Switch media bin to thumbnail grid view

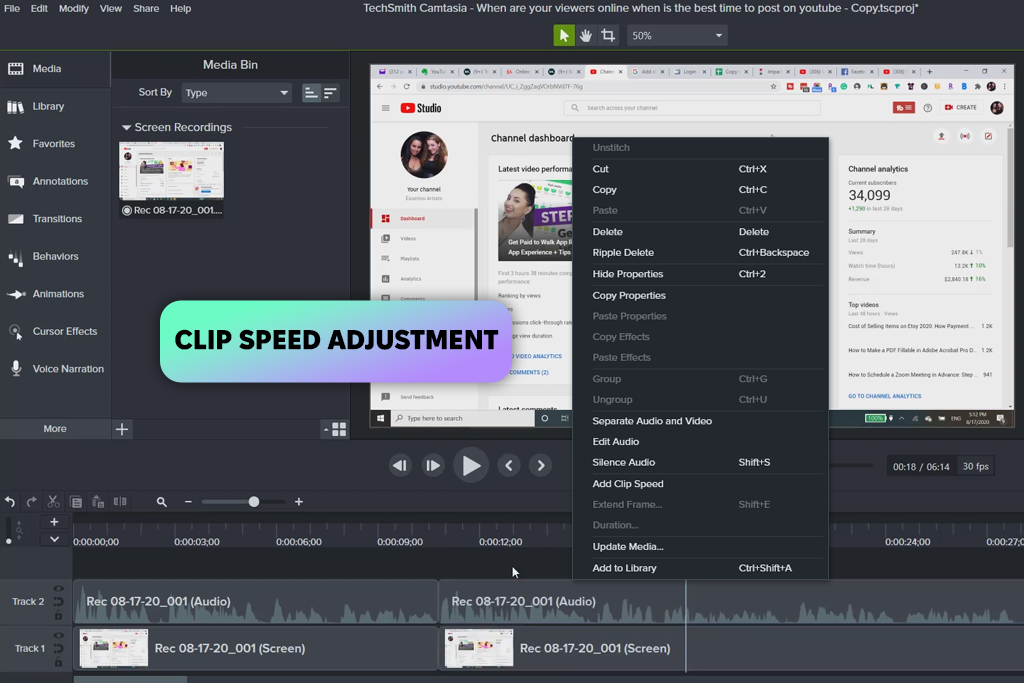339,429
